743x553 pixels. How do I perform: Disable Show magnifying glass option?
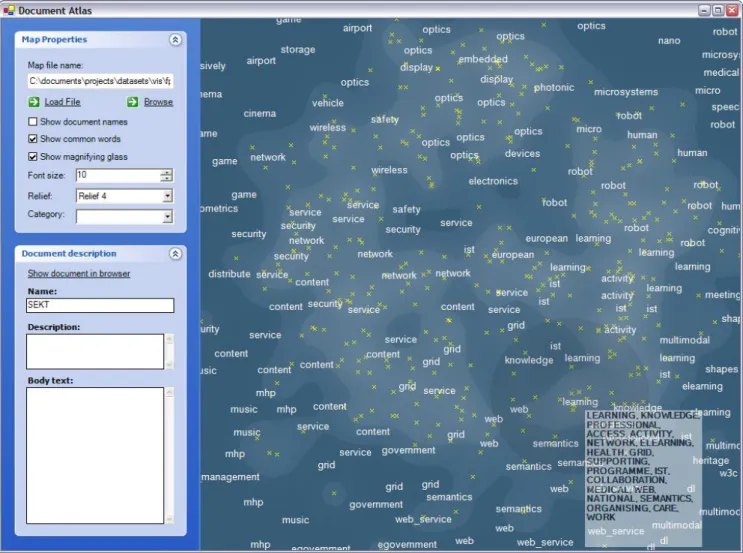point(33,156)
